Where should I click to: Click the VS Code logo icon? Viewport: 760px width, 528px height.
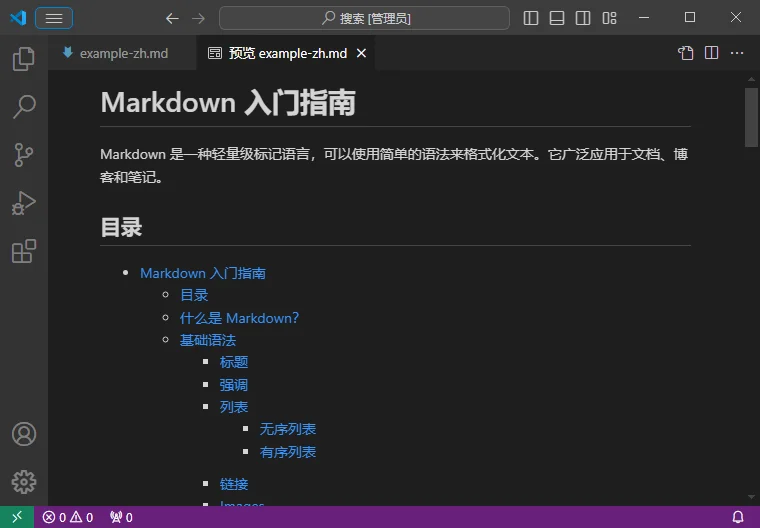(x=18, y=18)
